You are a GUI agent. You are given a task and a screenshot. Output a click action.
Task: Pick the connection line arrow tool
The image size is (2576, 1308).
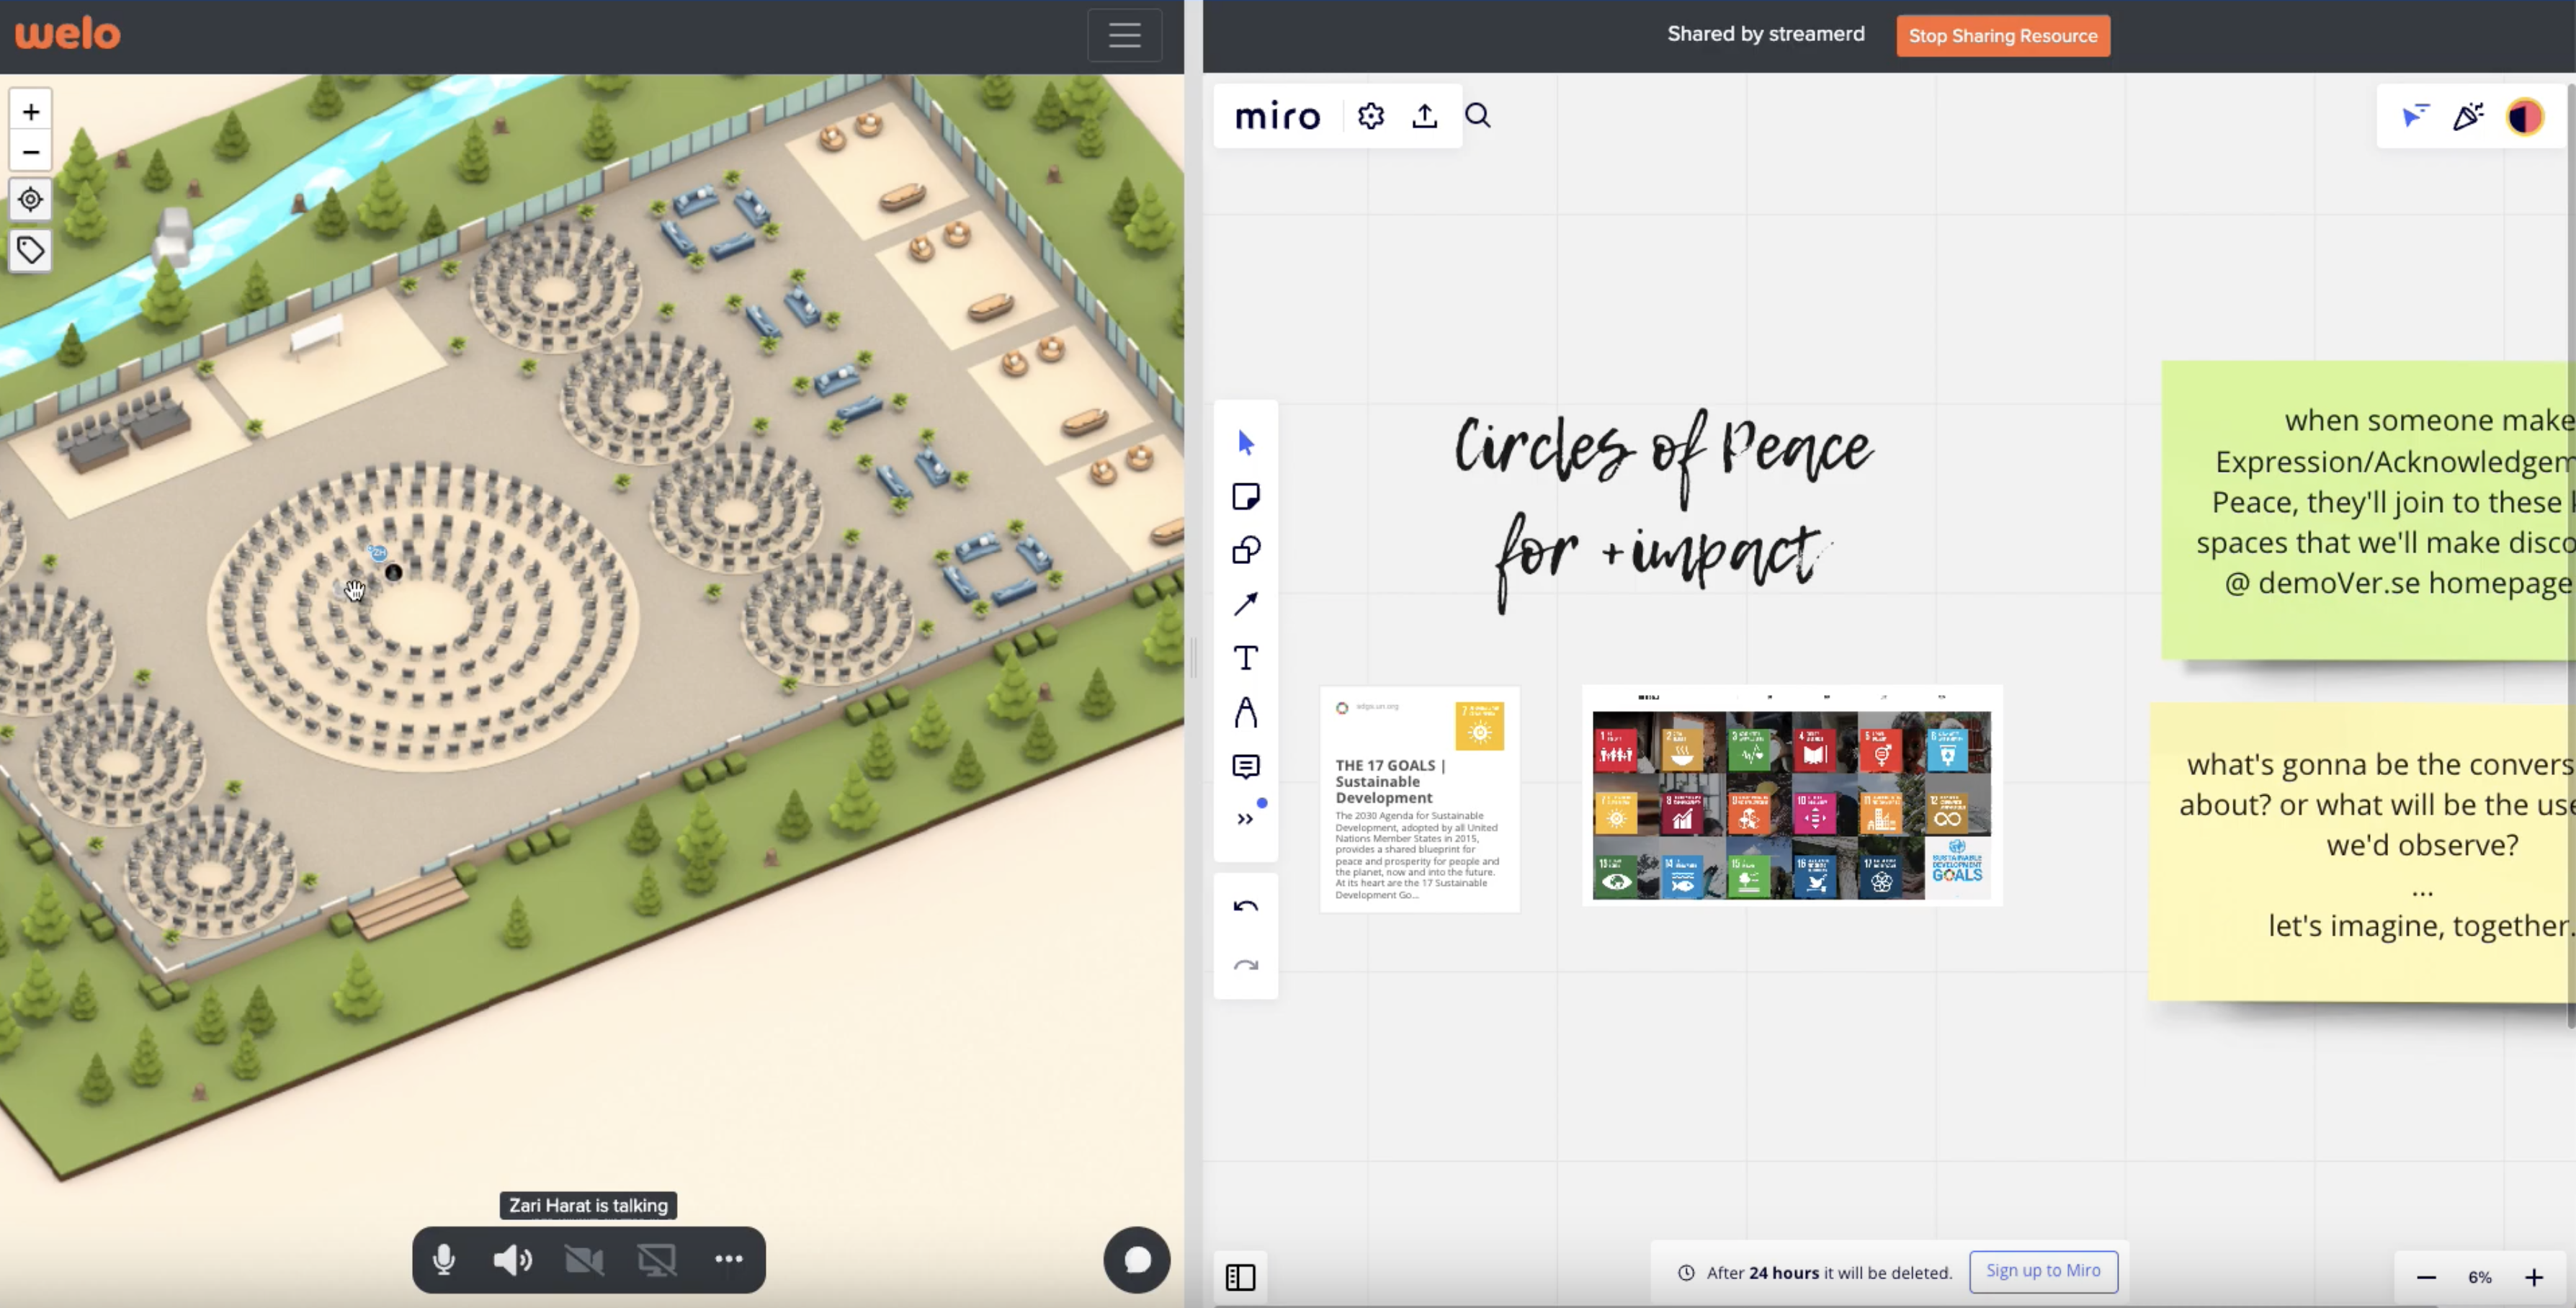1245,604
